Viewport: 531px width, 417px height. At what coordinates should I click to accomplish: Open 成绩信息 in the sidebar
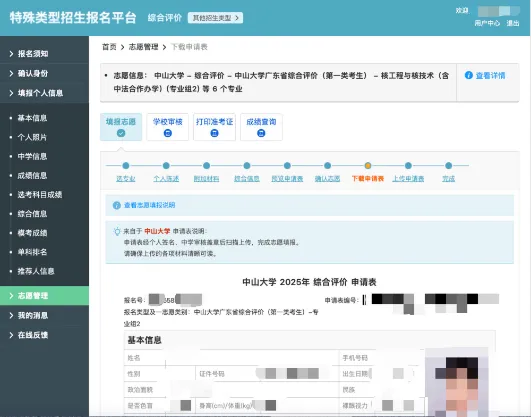pos(32,175)
